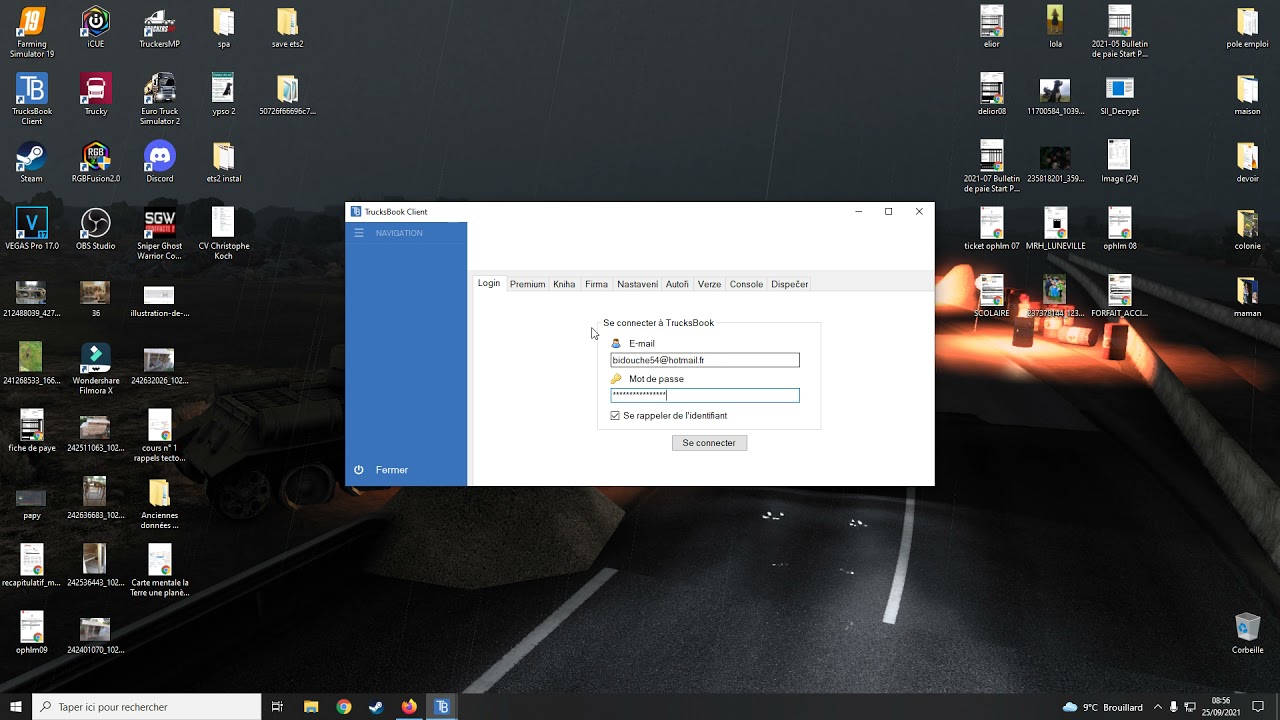Open the Verze tab
1280x720 pixels.
[x=709, y=284]
